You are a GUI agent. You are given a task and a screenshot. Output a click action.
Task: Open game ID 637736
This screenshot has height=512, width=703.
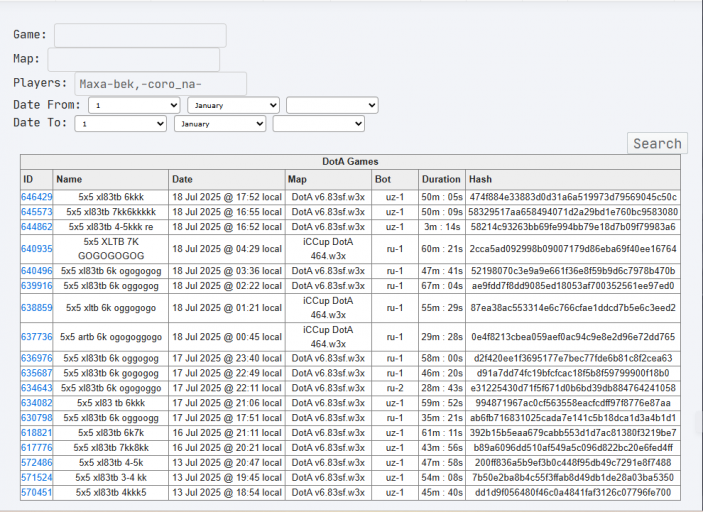point(37,337)
